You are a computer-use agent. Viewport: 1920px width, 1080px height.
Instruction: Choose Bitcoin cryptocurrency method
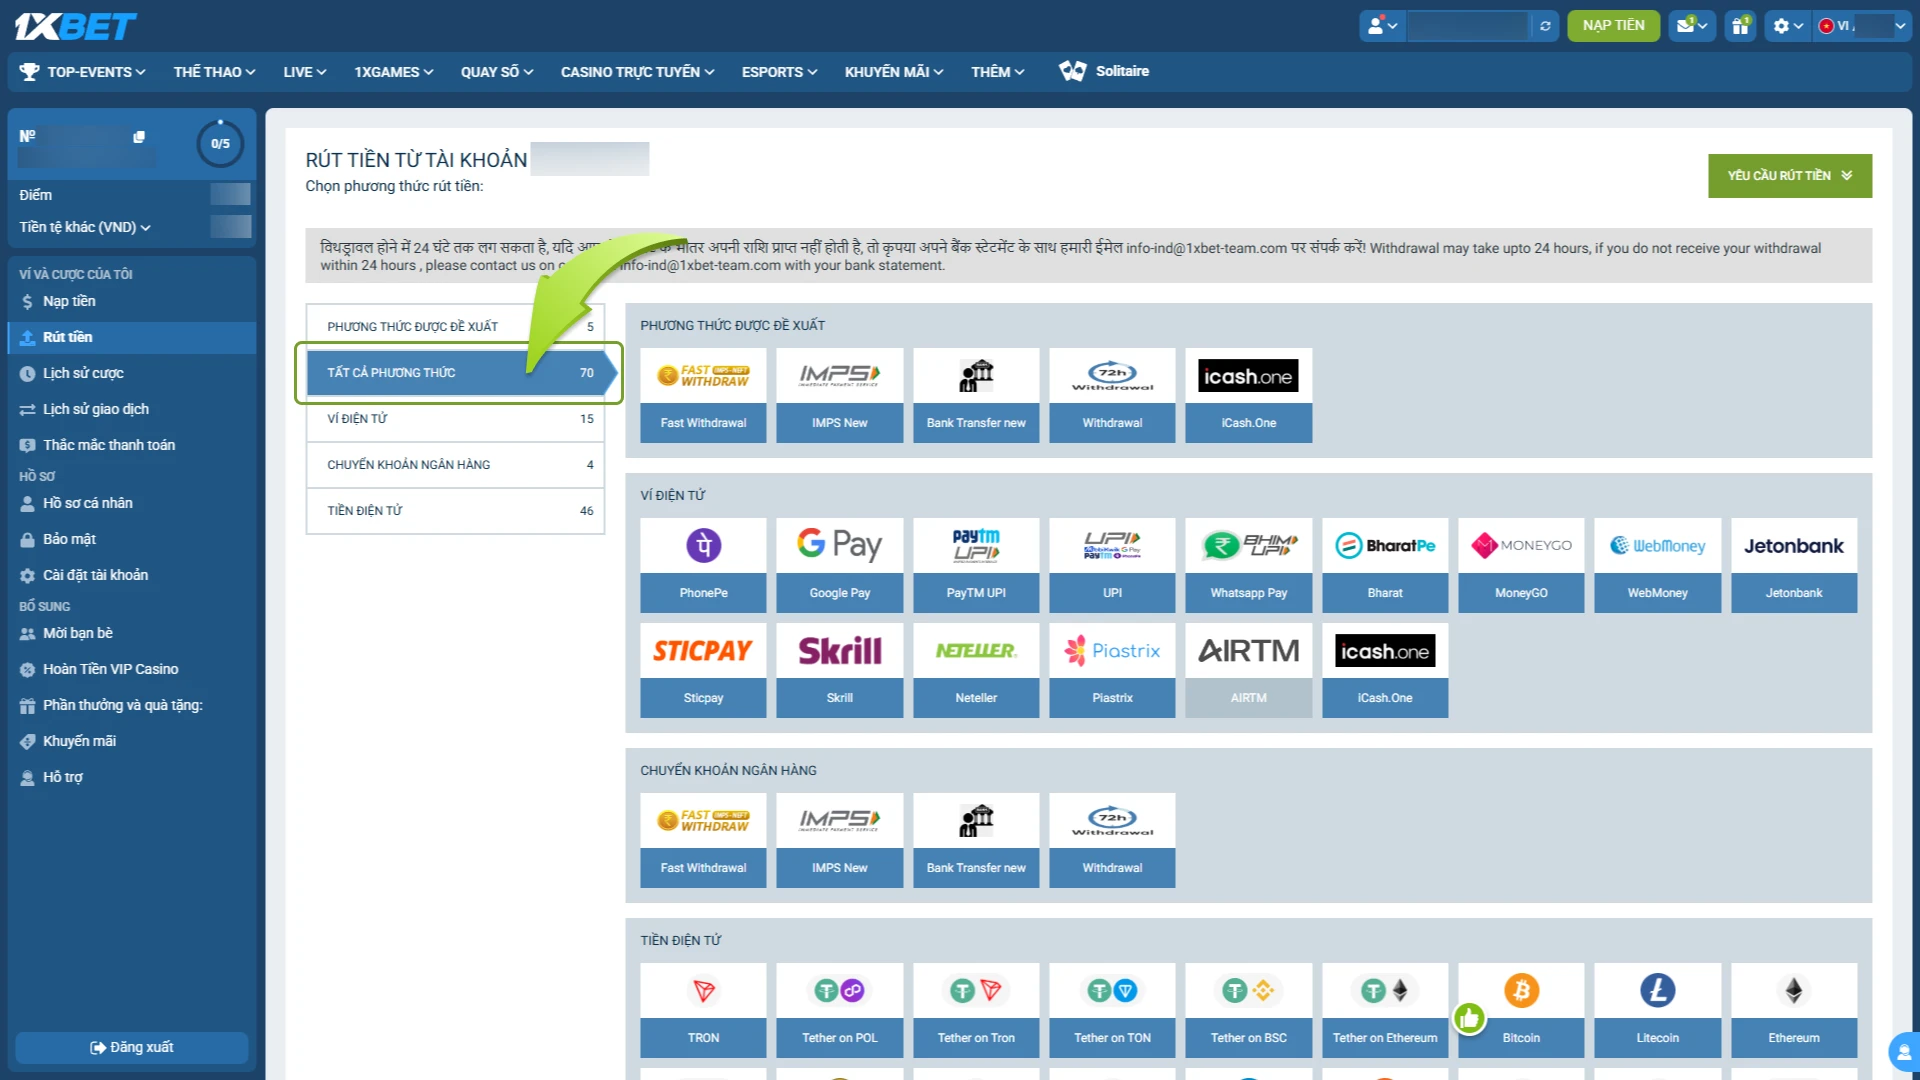(1521, 1010)
